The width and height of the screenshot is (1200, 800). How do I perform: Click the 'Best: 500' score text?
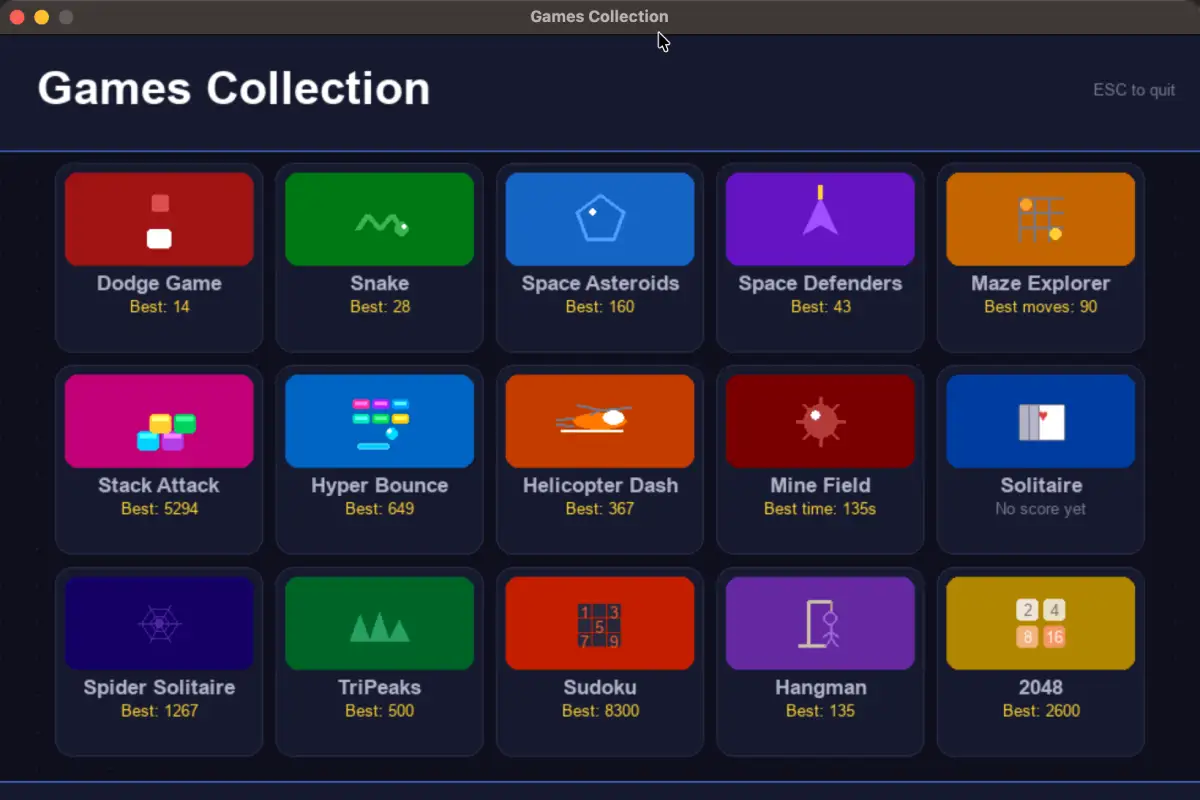tap(380, 711)
